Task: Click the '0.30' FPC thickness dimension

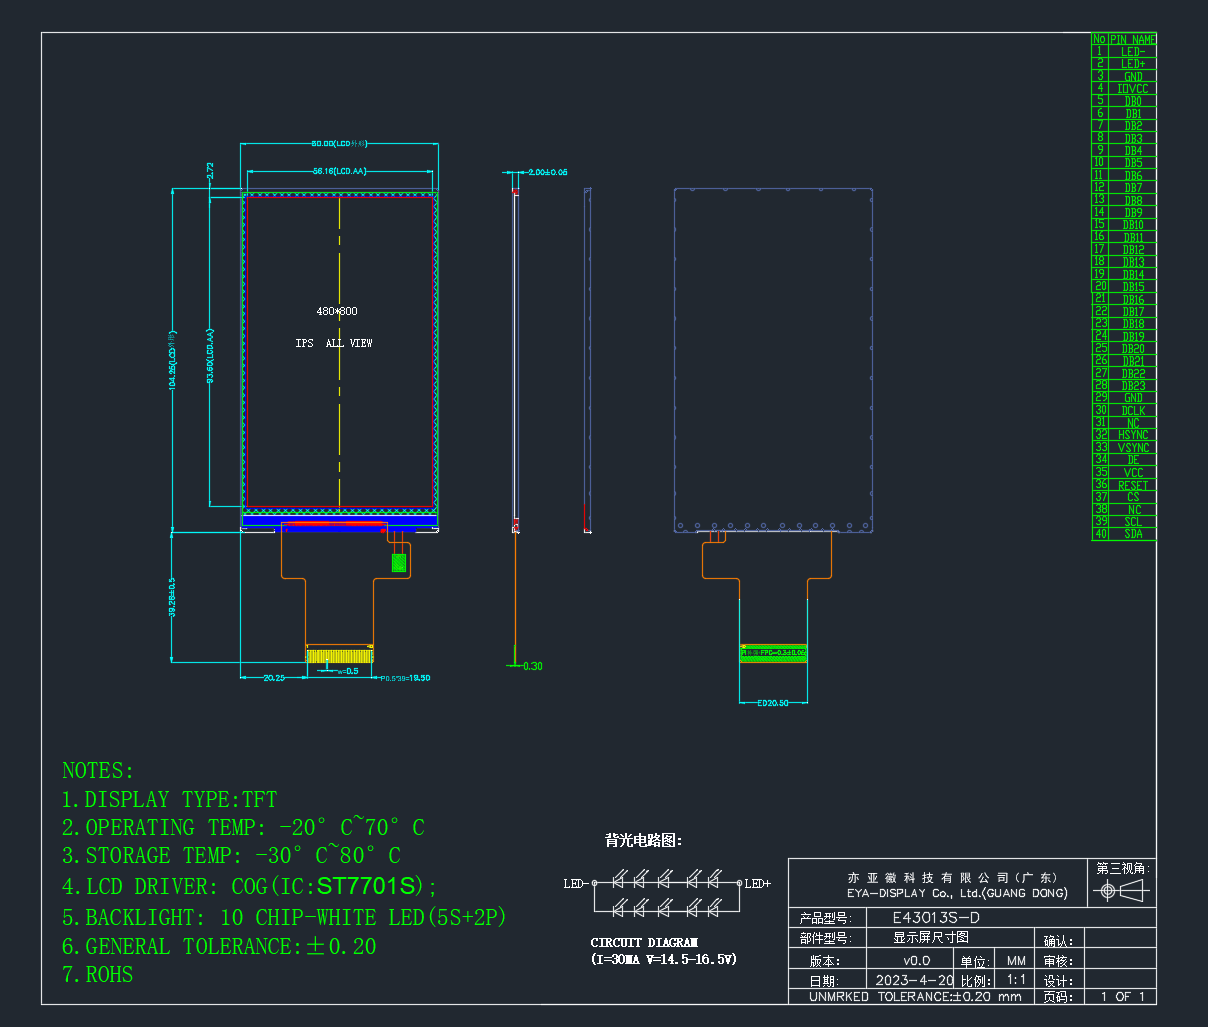Action: click(x=533, y=666)
